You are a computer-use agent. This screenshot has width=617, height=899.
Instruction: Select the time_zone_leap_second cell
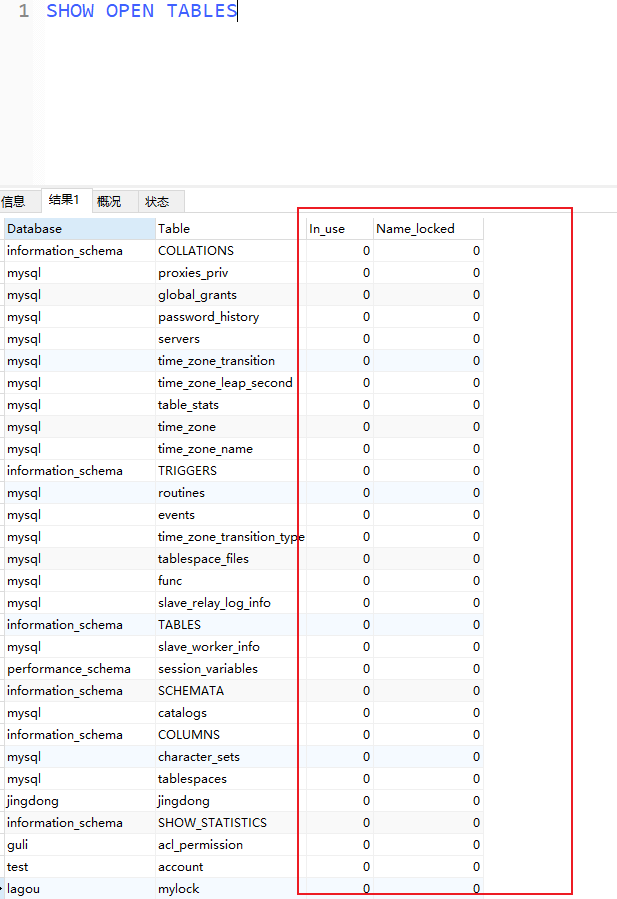click(x=231, y=382)
